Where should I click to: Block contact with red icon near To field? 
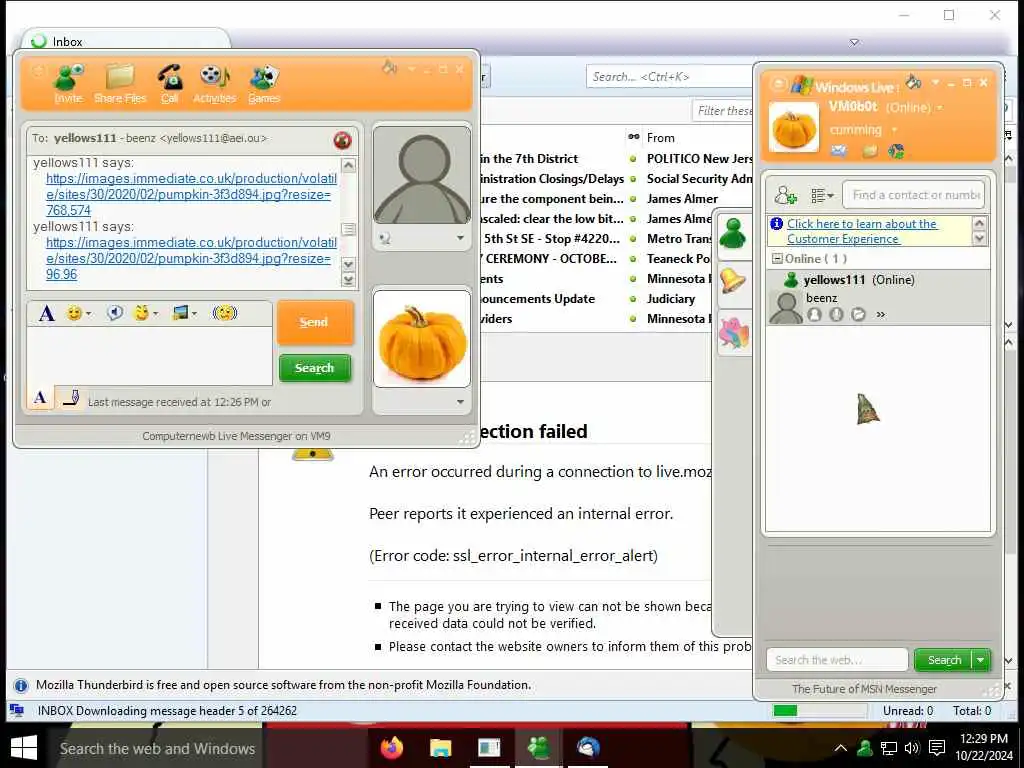(342, 139)
